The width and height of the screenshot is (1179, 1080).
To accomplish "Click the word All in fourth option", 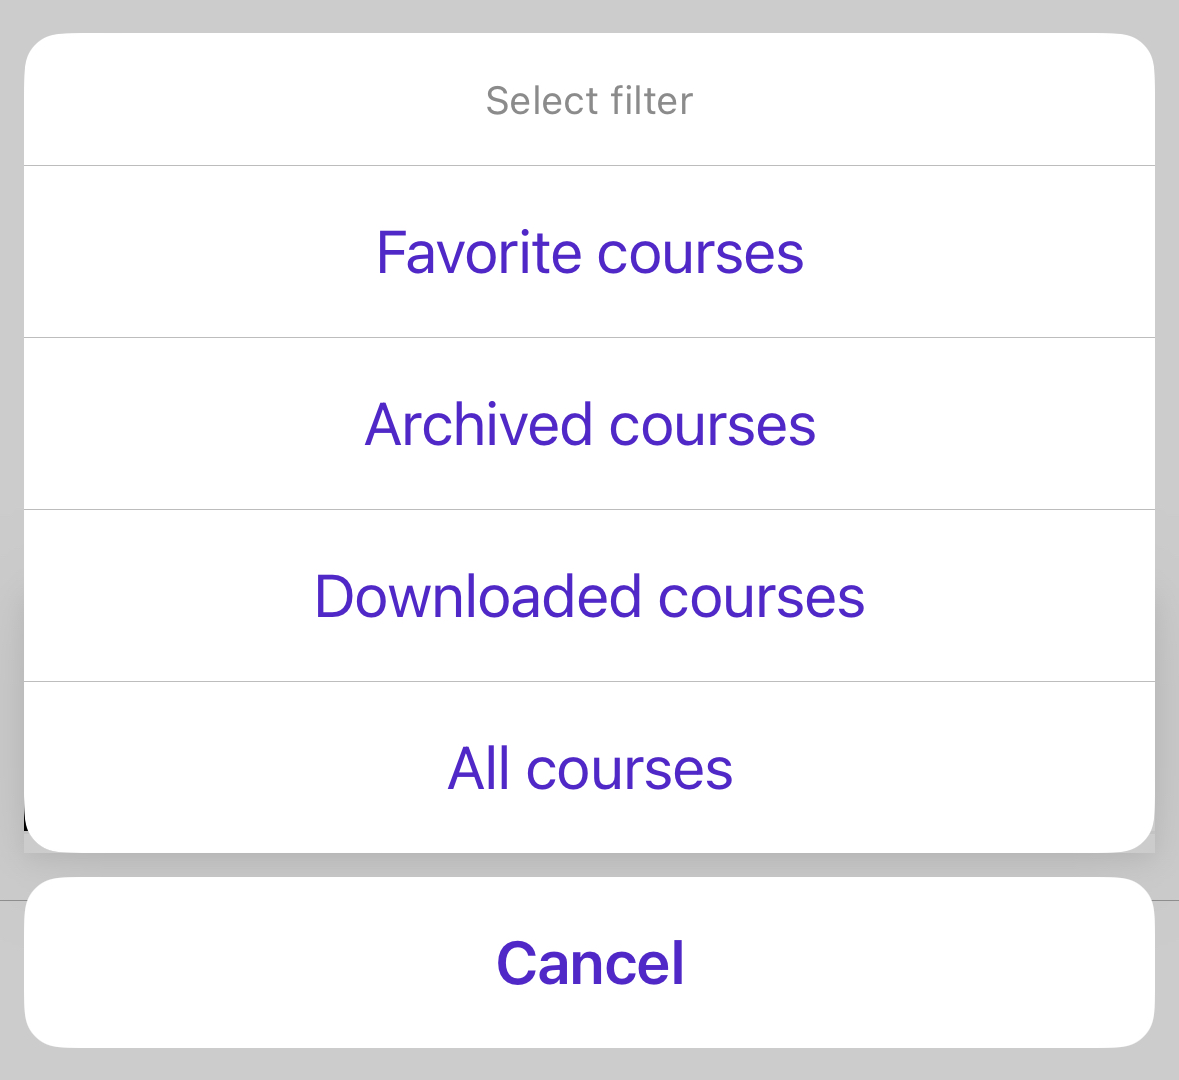I will click(x=480, y=768).
